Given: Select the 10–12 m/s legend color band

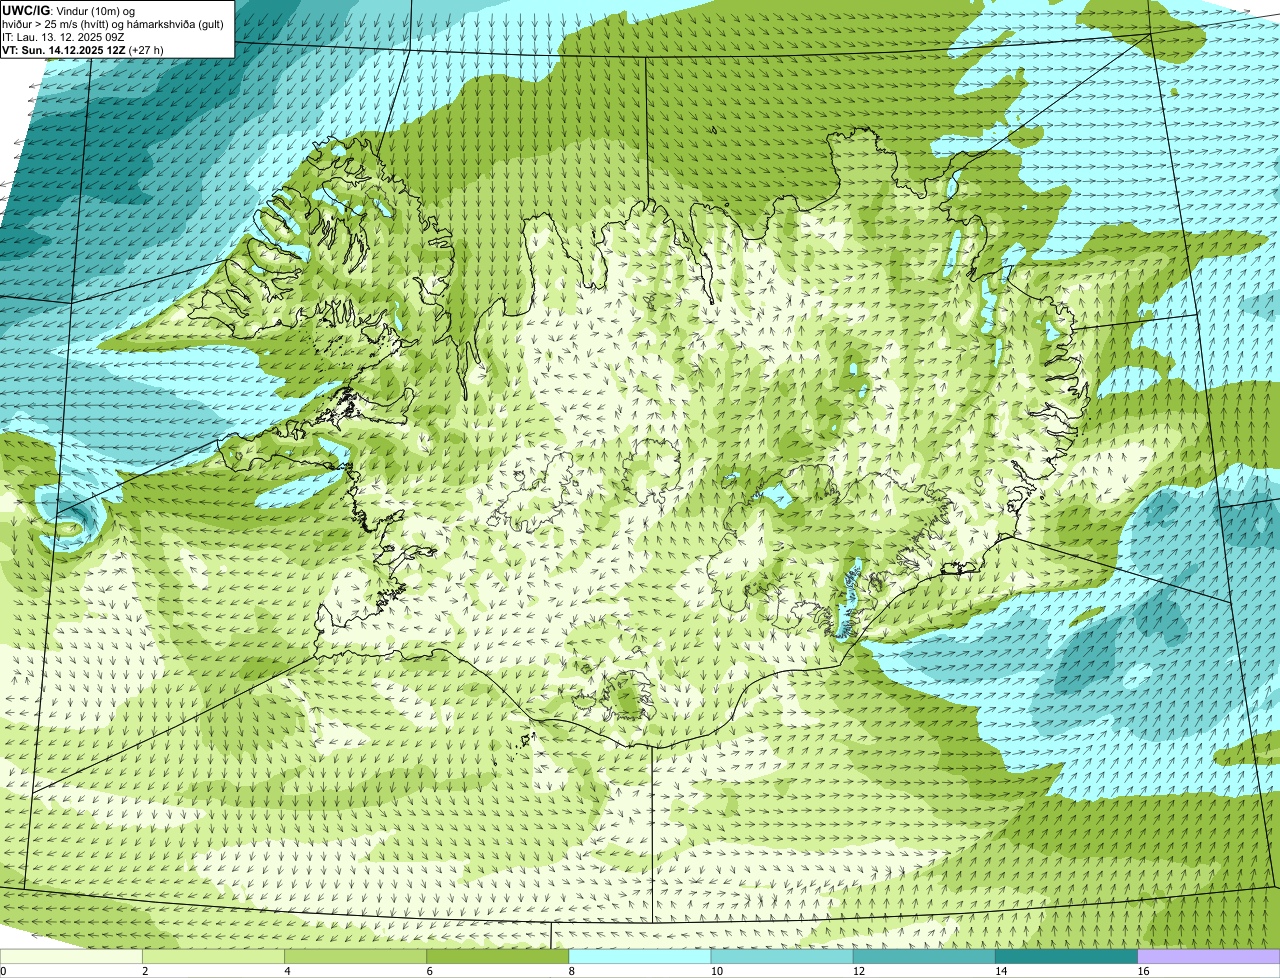Looking at the screenshot, I should (783, 957).
